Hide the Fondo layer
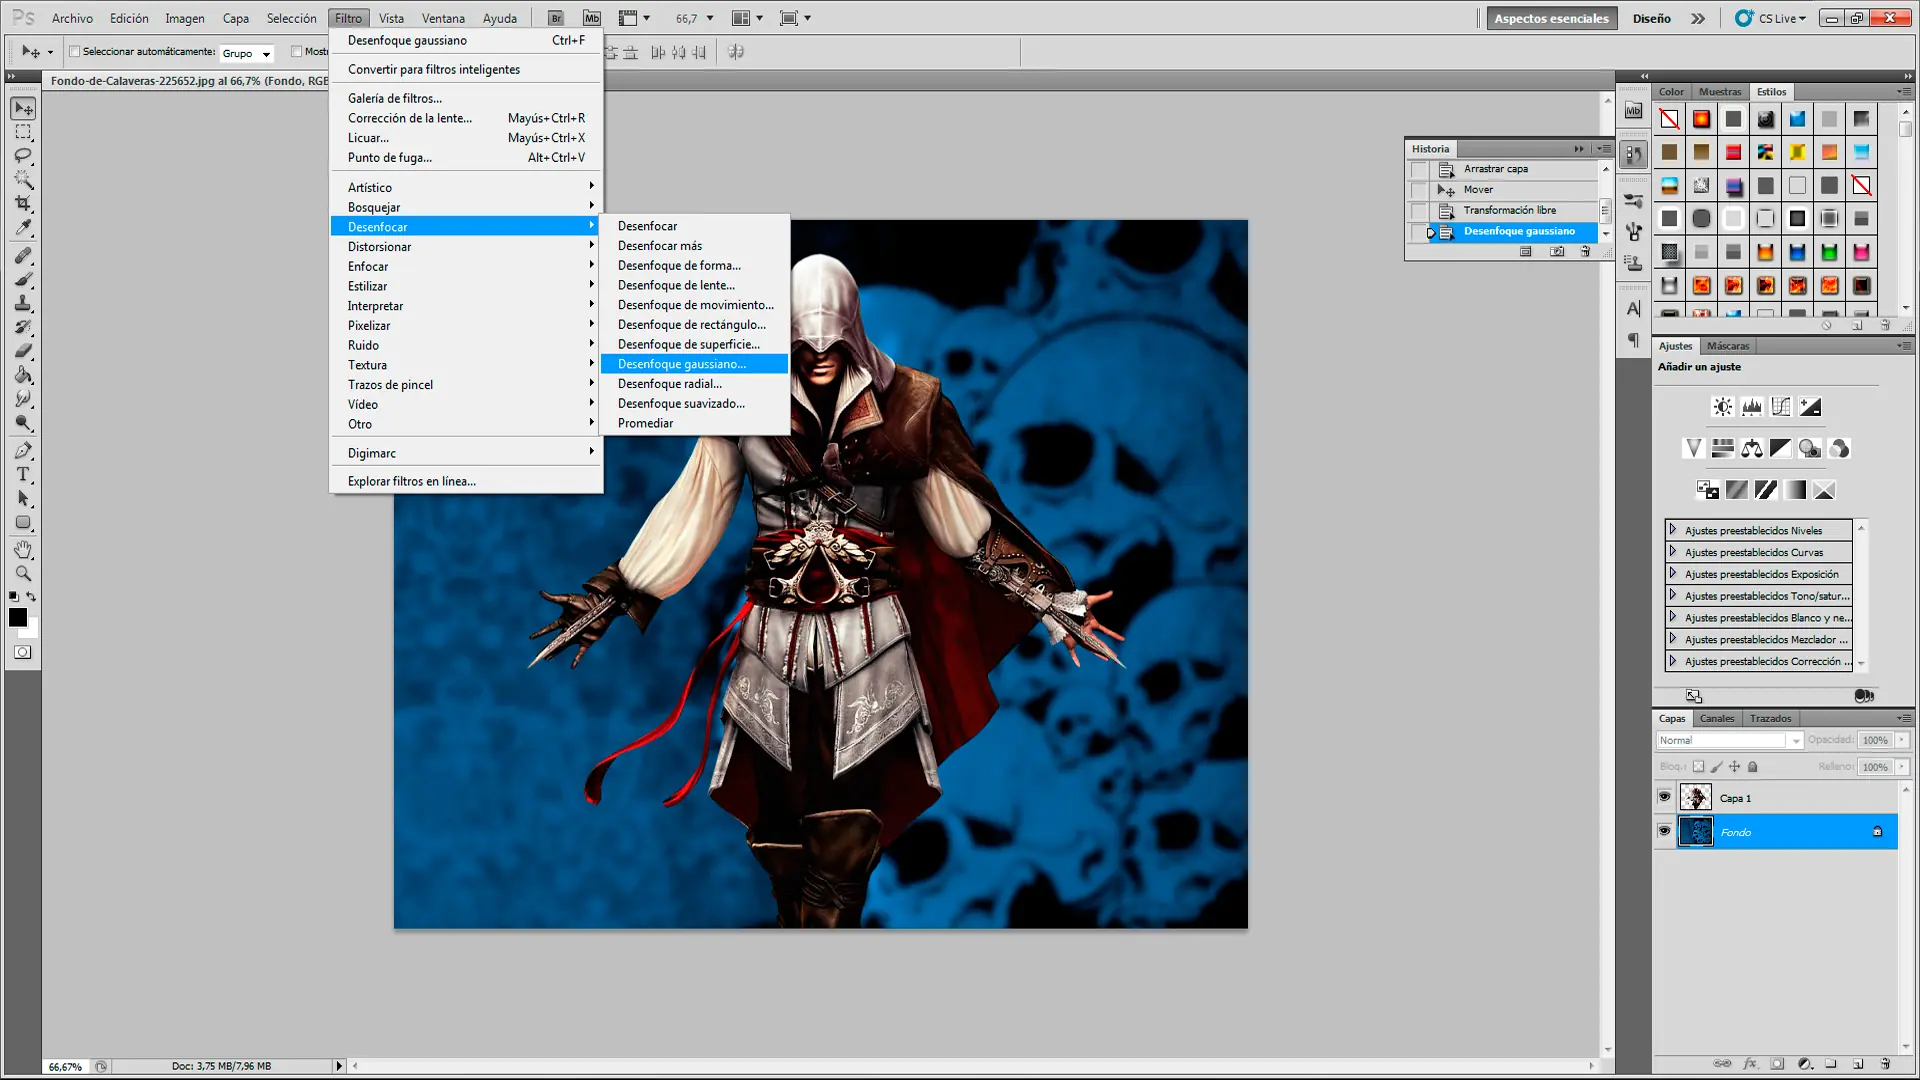Viewport: 1920px width, 1080px height. point(1665,831)
